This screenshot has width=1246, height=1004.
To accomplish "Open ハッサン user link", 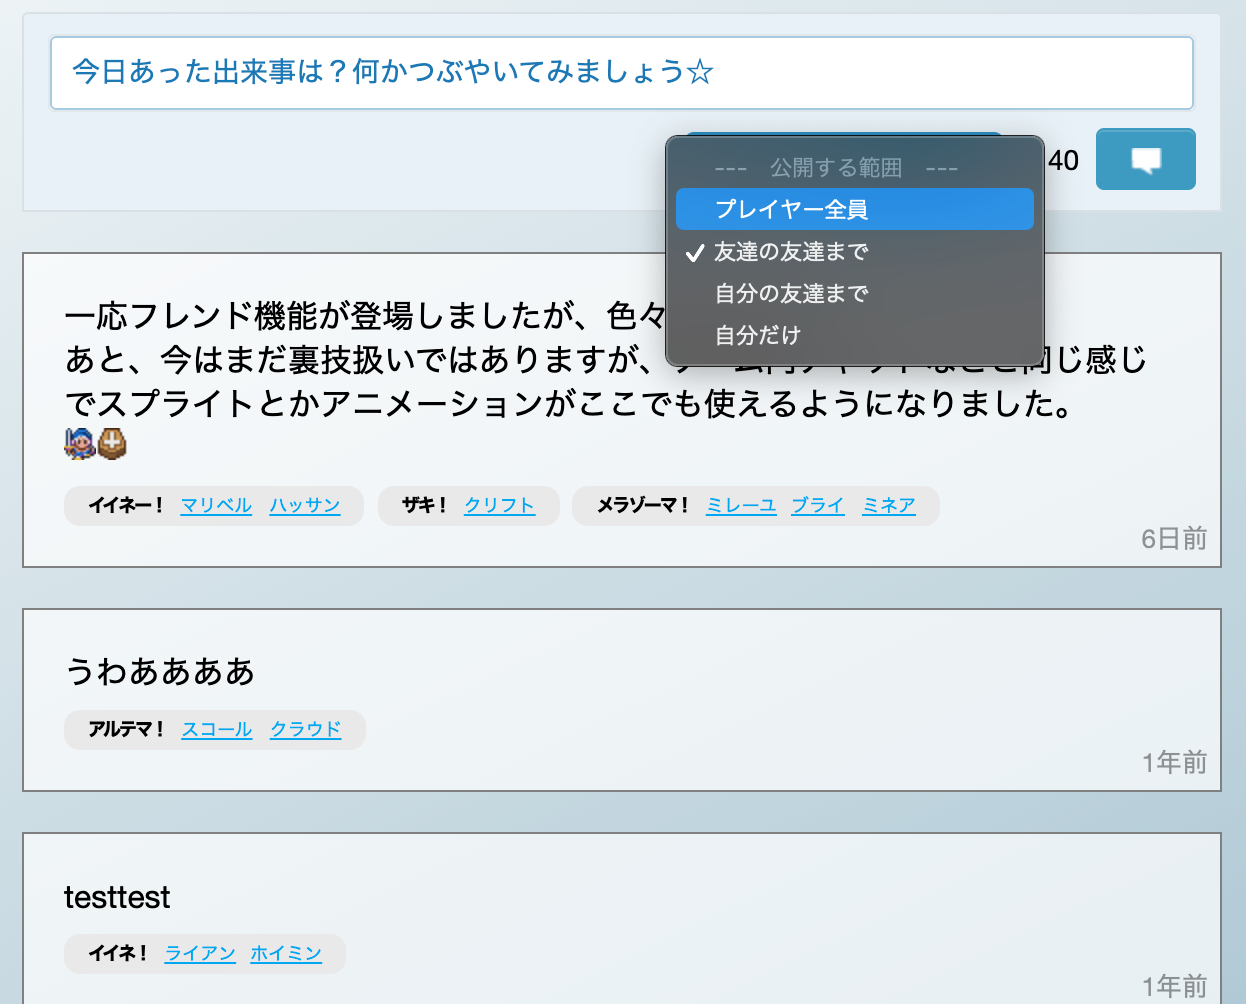I will 305,506.
